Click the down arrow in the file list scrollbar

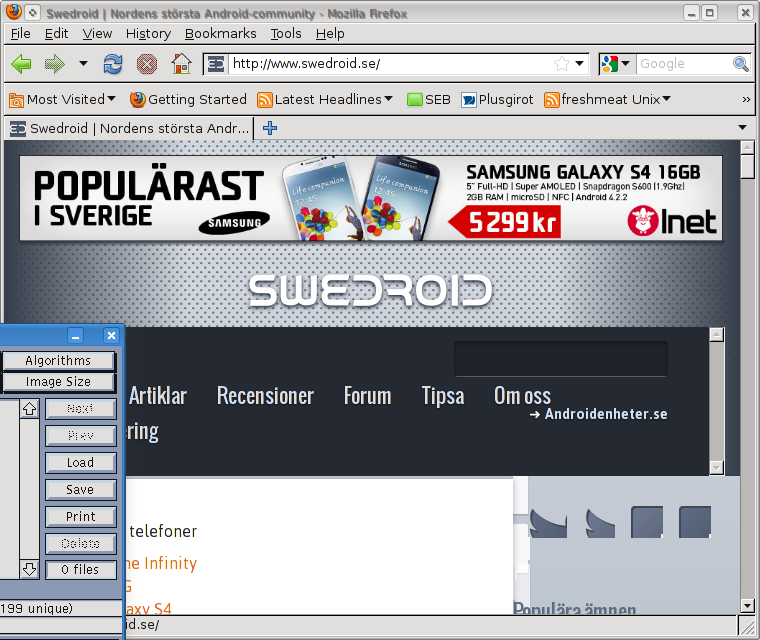tap(30, 569)
